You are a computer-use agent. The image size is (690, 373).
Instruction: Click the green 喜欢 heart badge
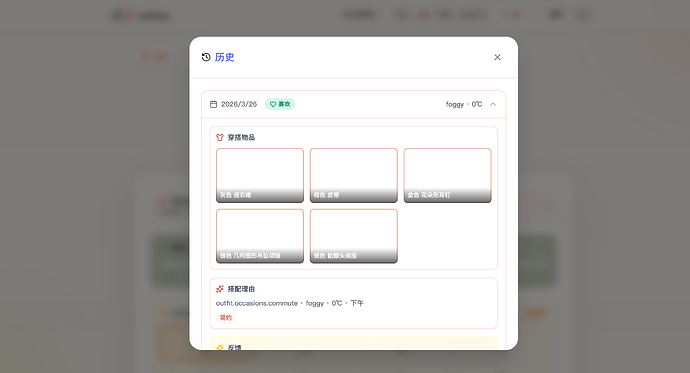pyautogui.click(x=280, y=104)
